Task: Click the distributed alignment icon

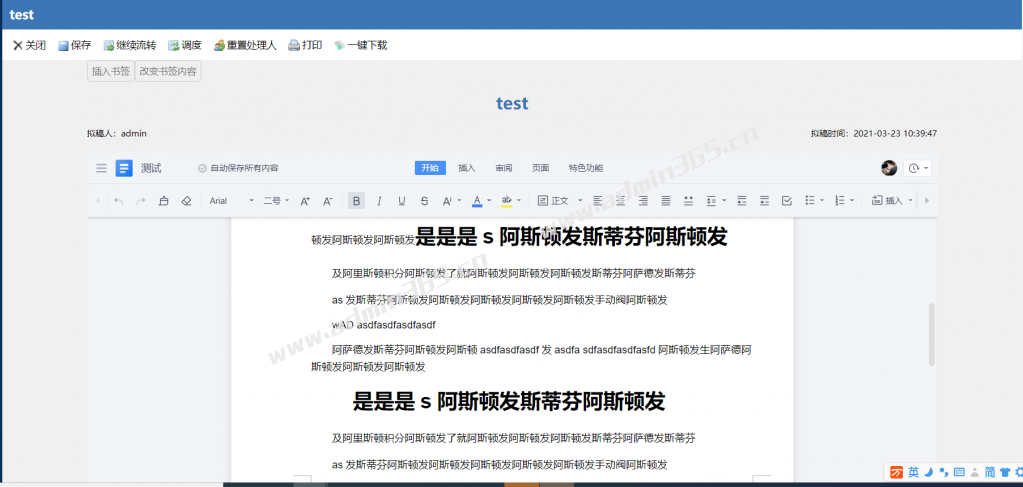Action: [x=688, y=201]
